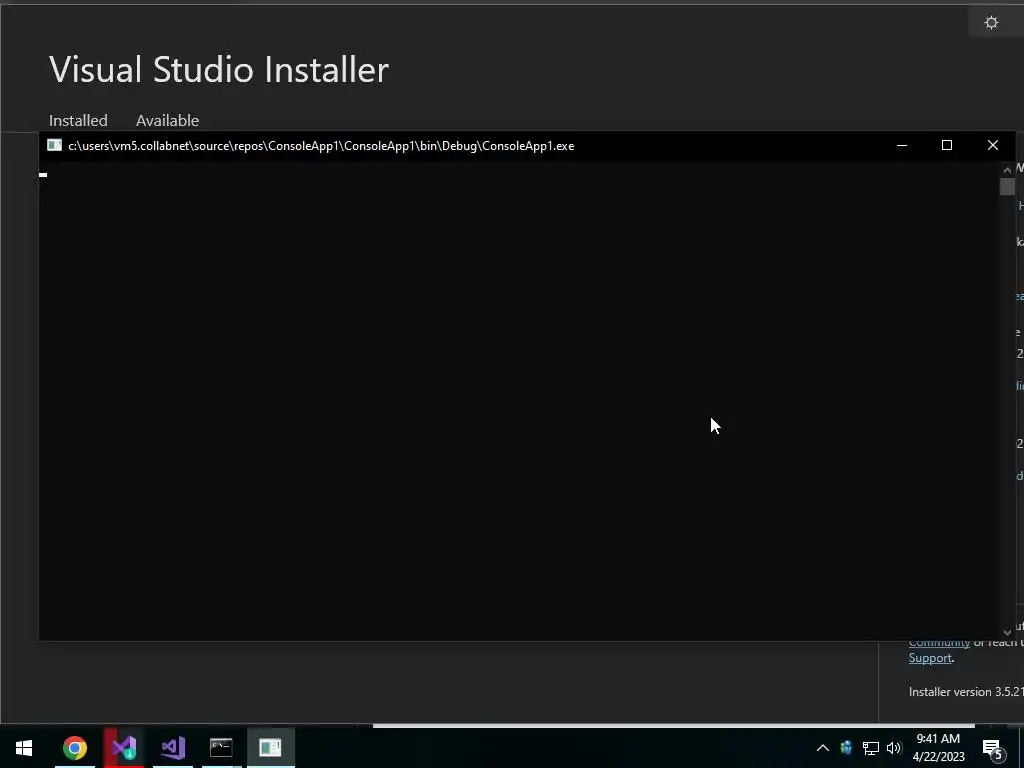
Task: Maximize the ConsoleApp1.exe console window
Action: click(x=947, y=146)
